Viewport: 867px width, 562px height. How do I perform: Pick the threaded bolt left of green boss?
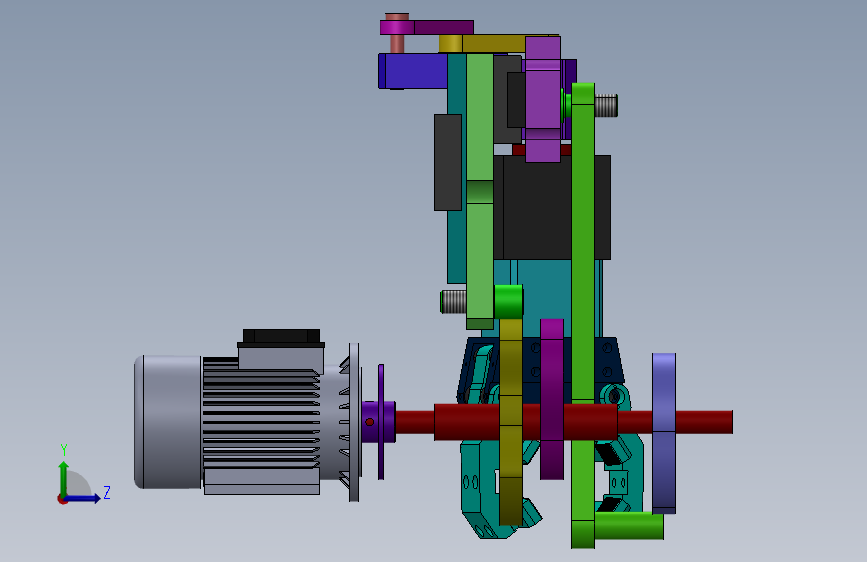click(x=453, y=302)
